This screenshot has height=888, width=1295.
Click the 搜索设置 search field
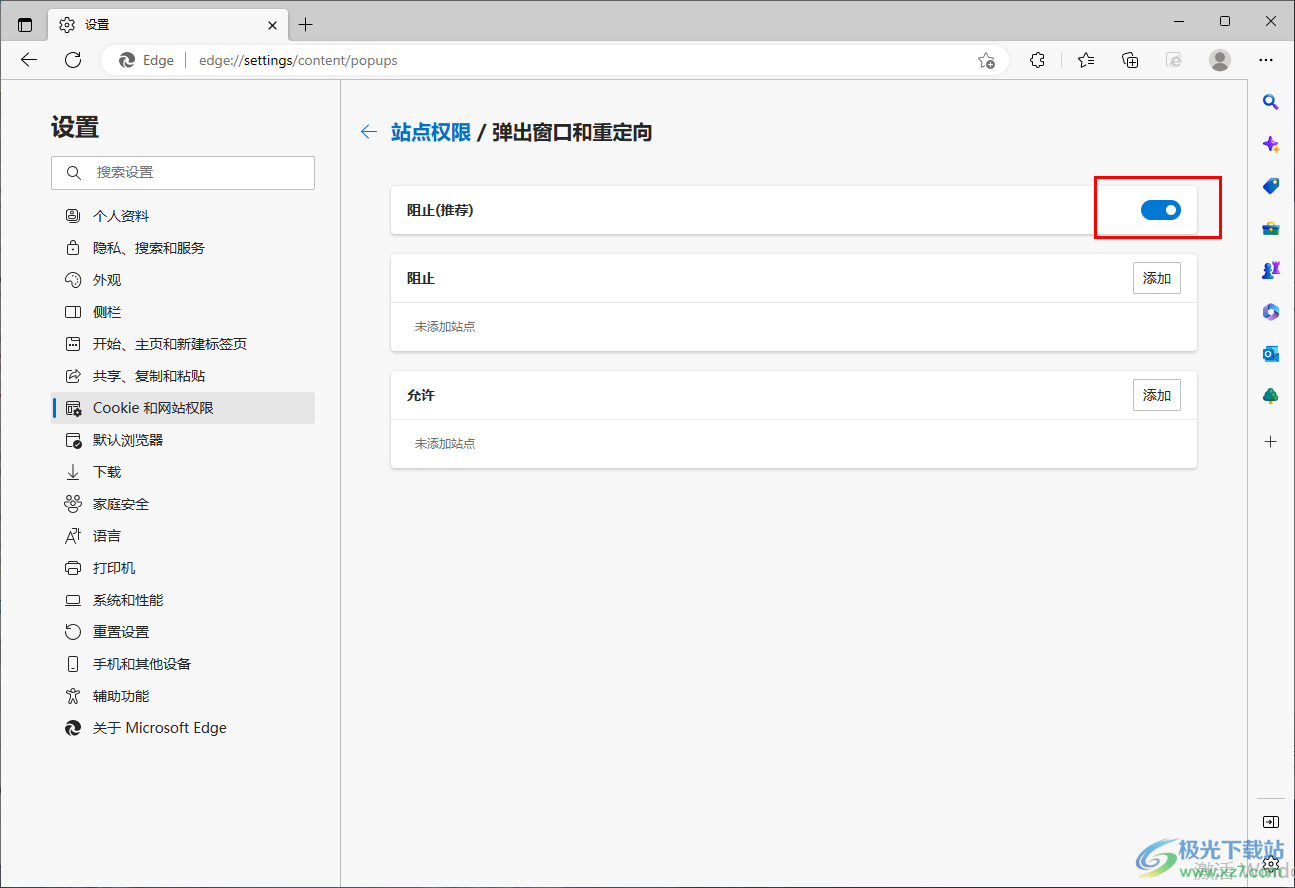[183, 172]
